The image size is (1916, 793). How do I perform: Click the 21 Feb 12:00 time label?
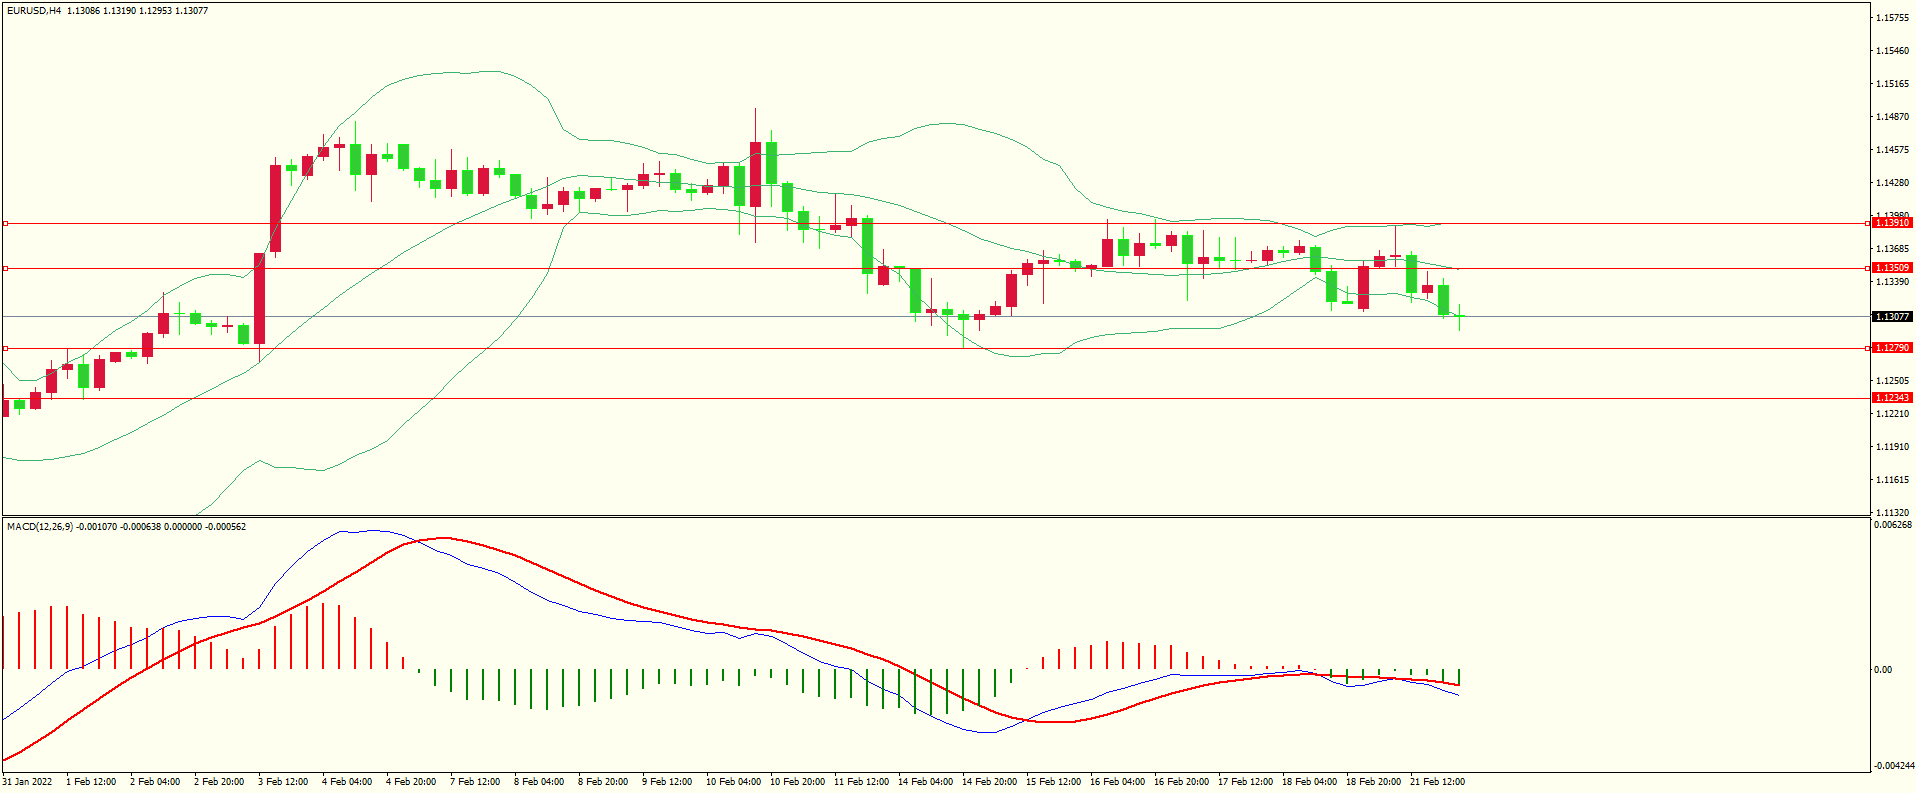point(1438,782)
